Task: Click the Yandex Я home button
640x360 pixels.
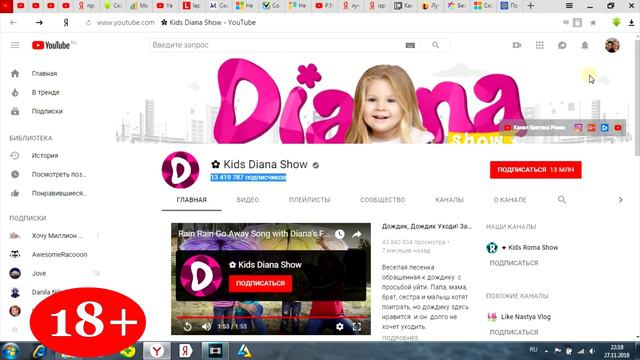Action: tap(66, 23)
